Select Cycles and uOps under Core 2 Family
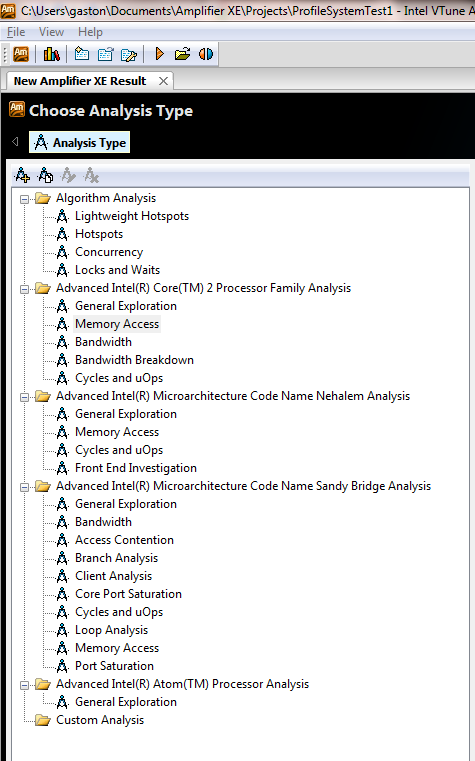The height and width of the screenshot is (761, 475). click(119, 378)
